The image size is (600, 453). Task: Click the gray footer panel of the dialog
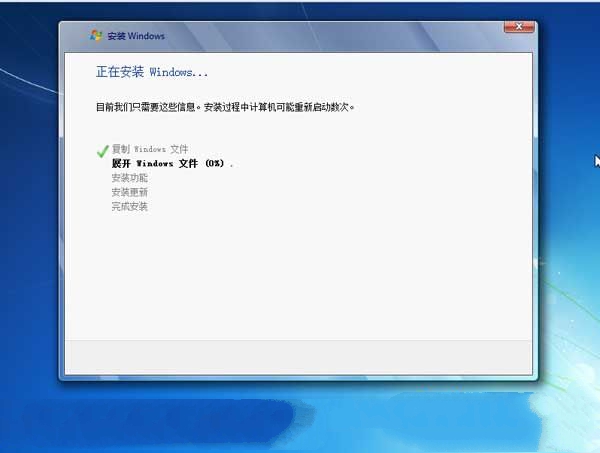coord(300,354)
